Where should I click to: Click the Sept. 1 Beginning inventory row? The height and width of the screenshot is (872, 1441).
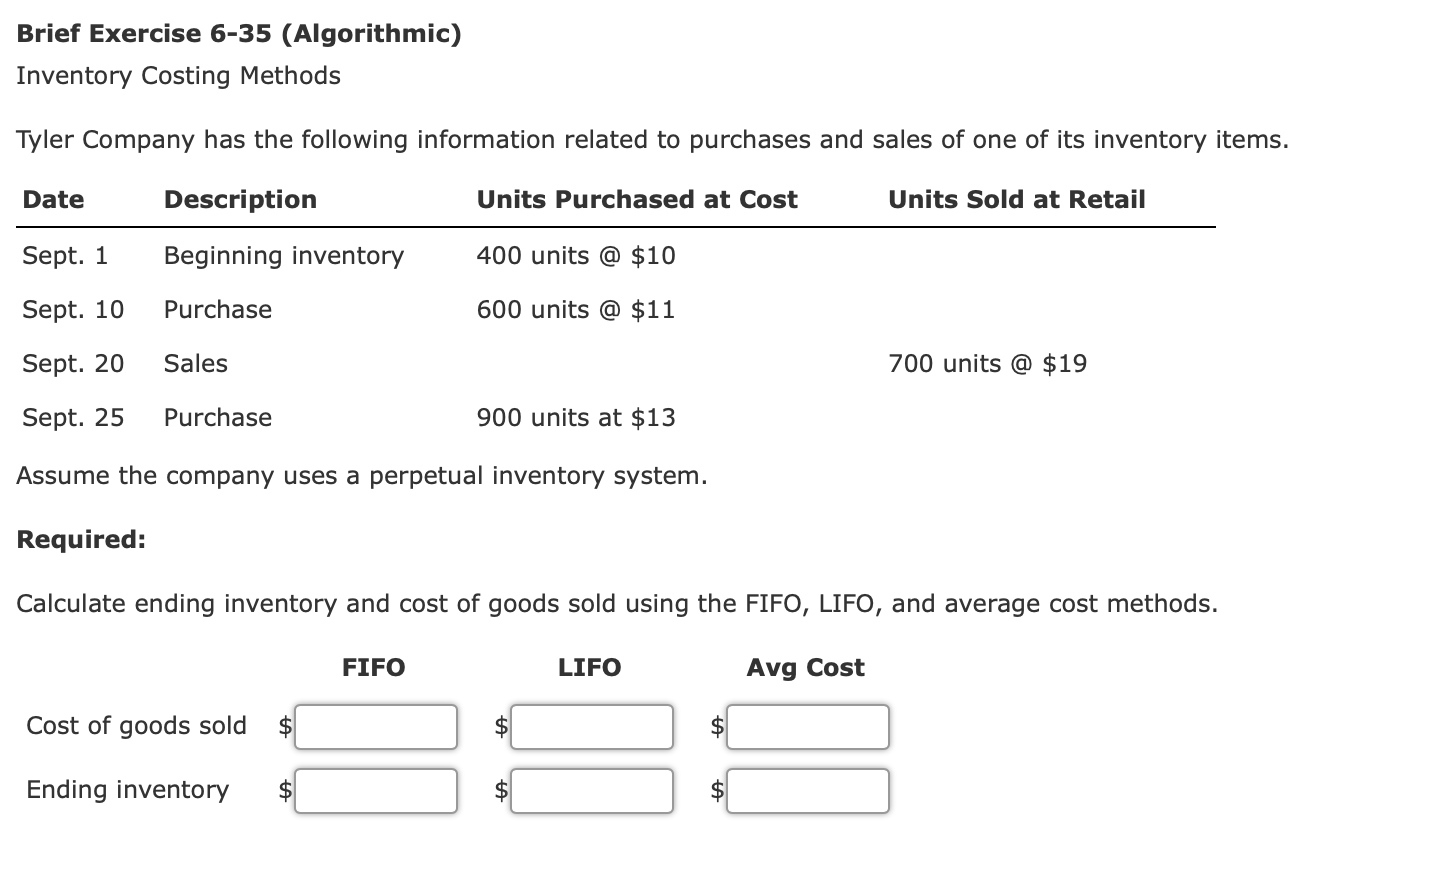283,255
